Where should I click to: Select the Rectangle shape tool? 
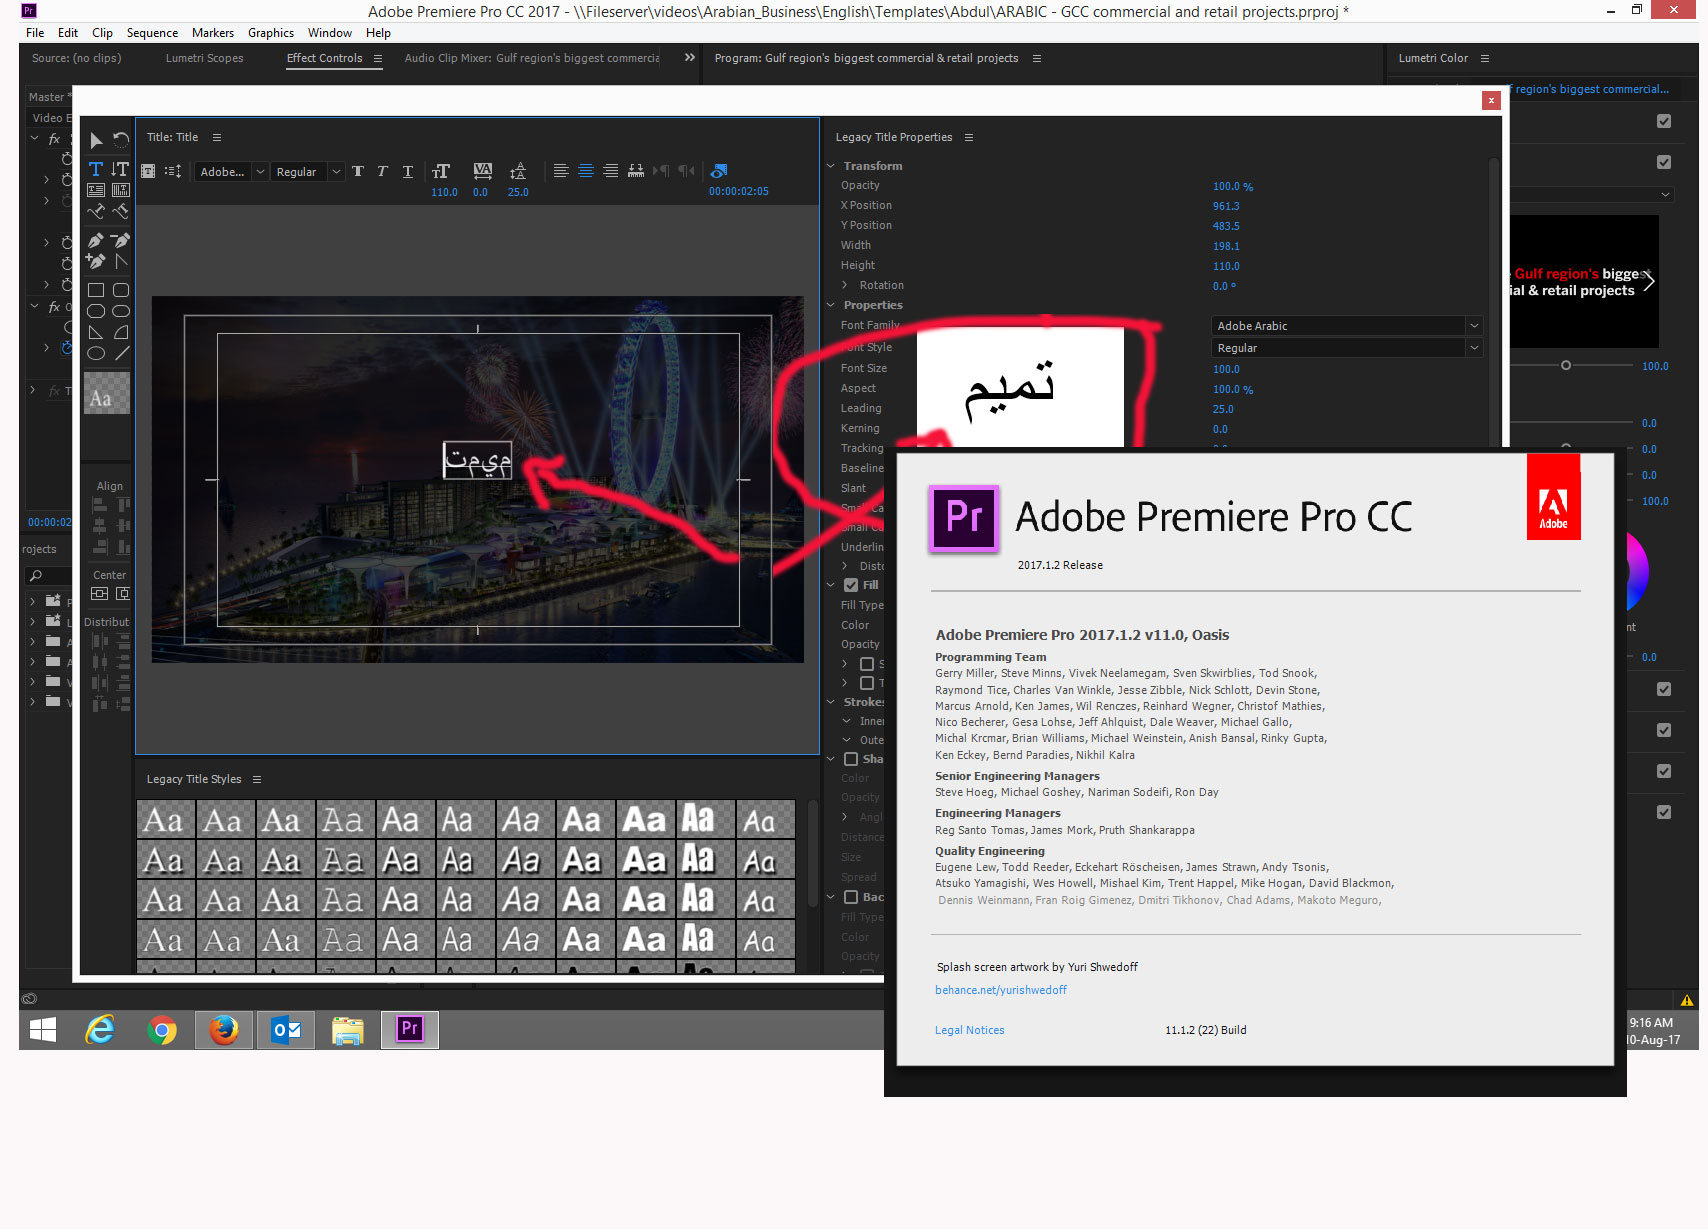click(96, 290)
